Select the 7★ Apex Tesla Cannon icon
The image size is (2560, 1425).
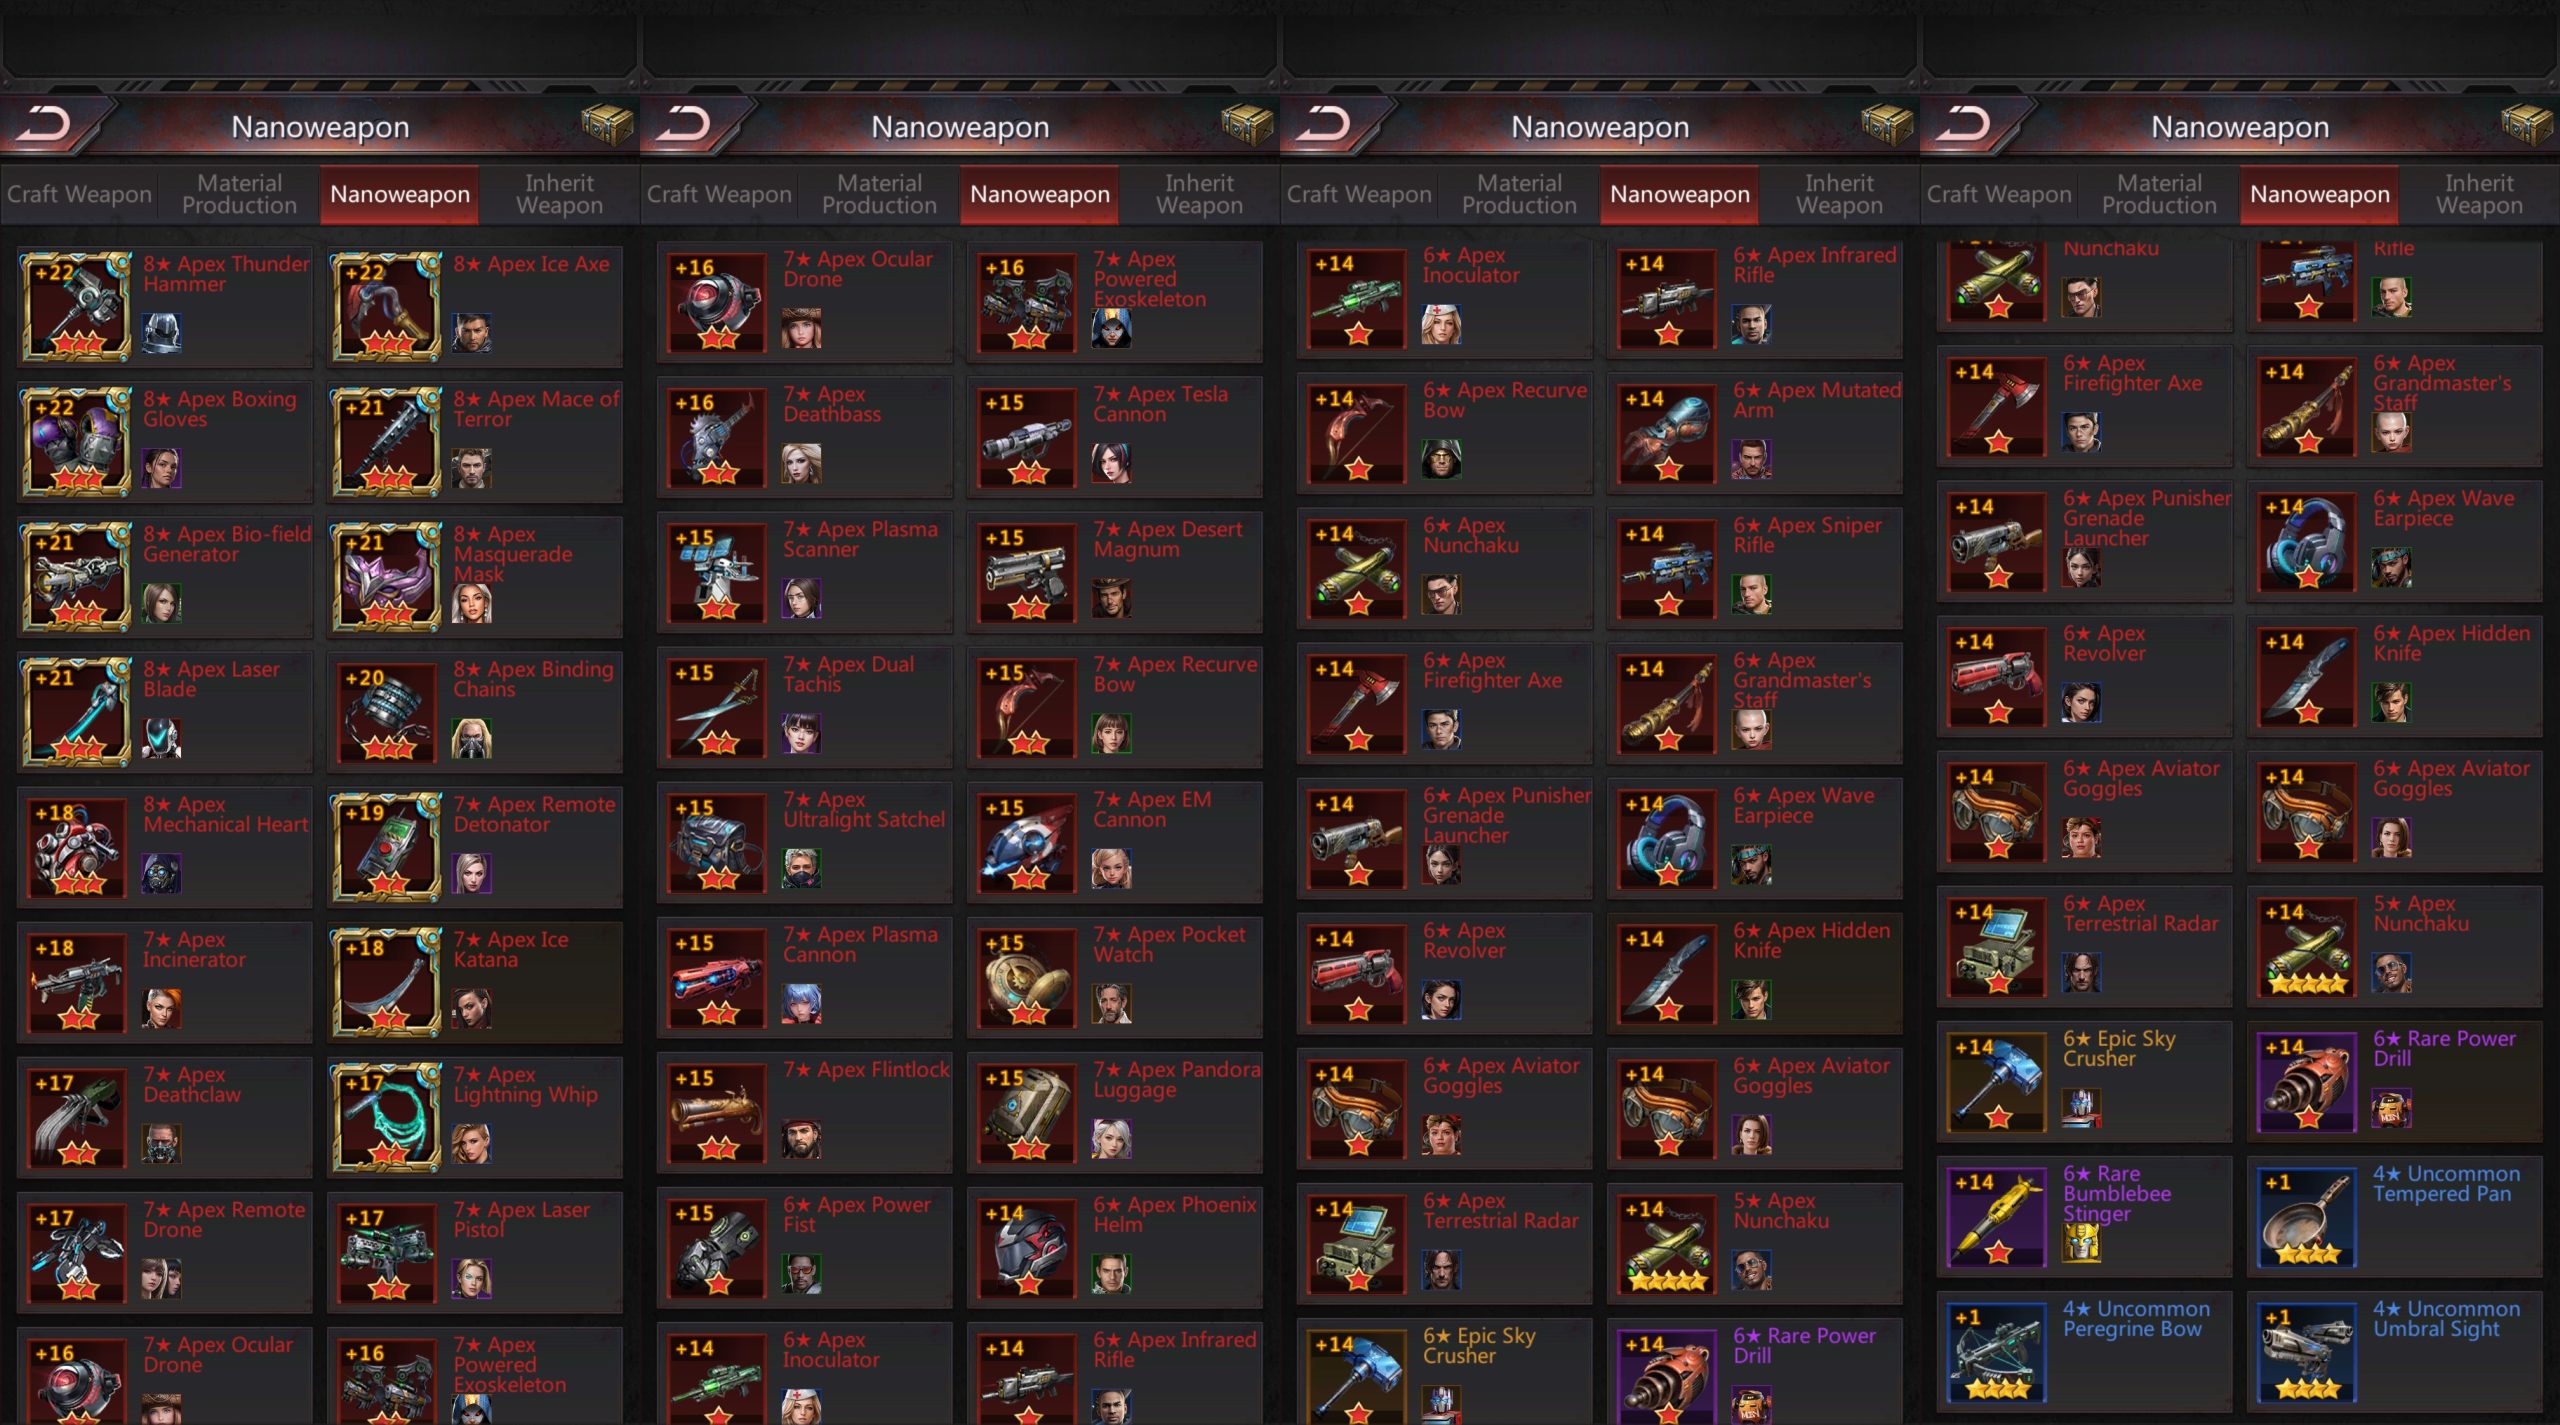(1027, 439)
